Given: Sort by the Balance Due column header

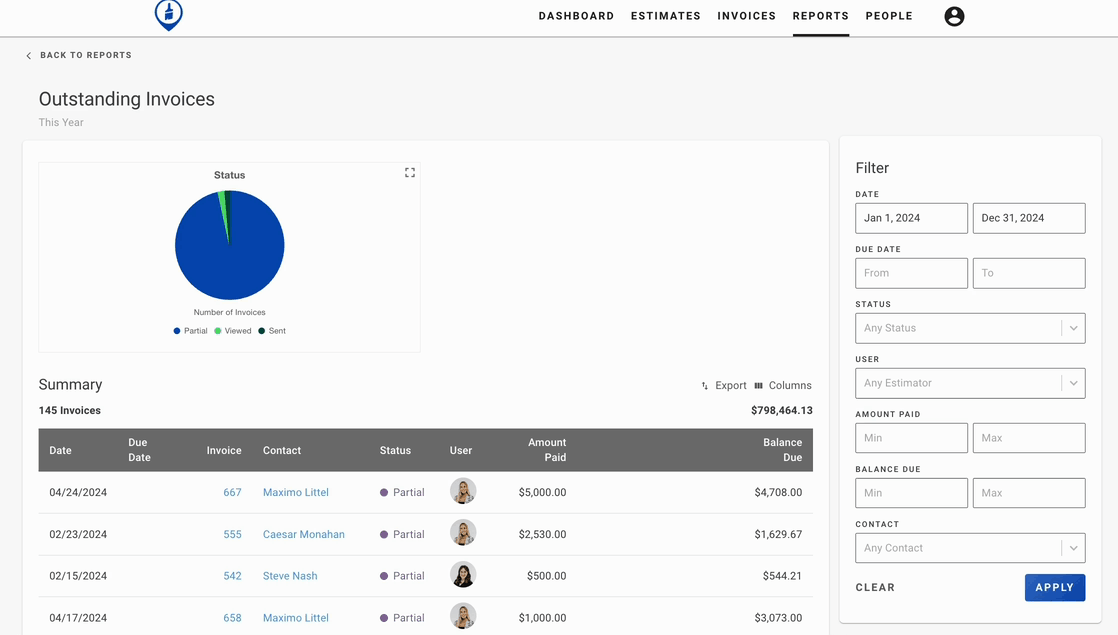Looking at the screenshot, I should point(782,450).
